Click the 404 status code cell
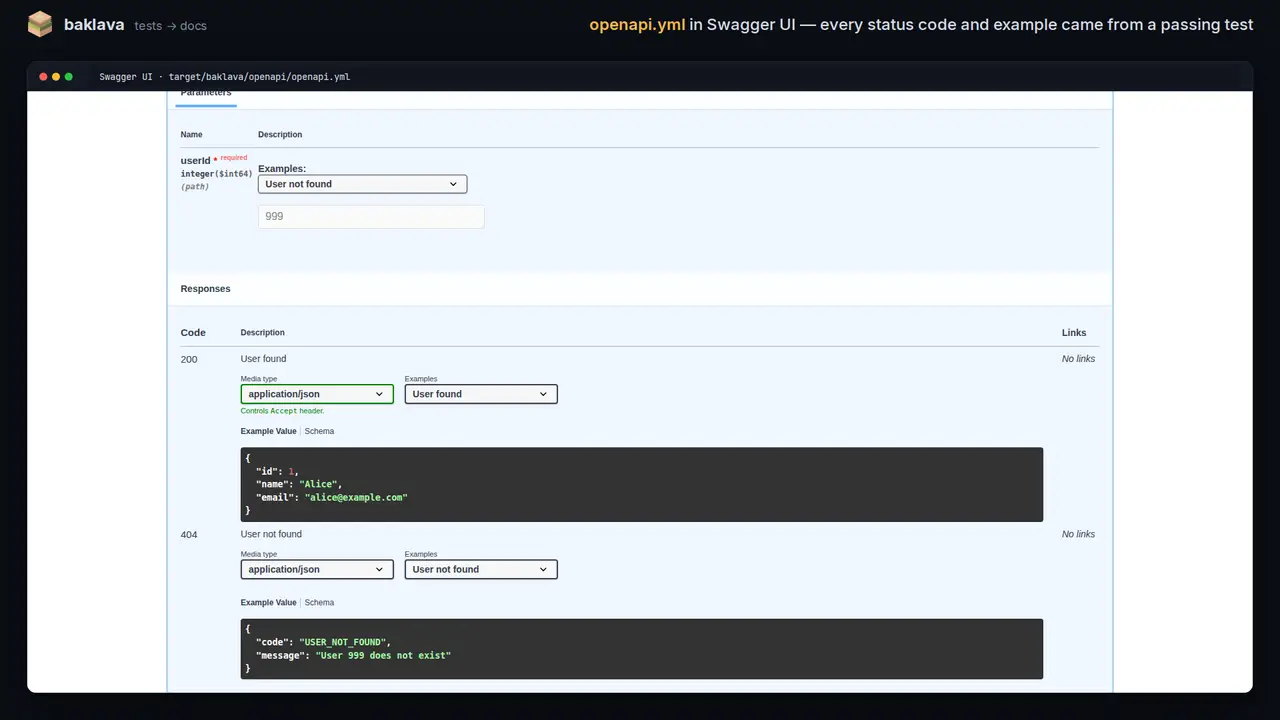The image size is (1280, 720). 189,535
